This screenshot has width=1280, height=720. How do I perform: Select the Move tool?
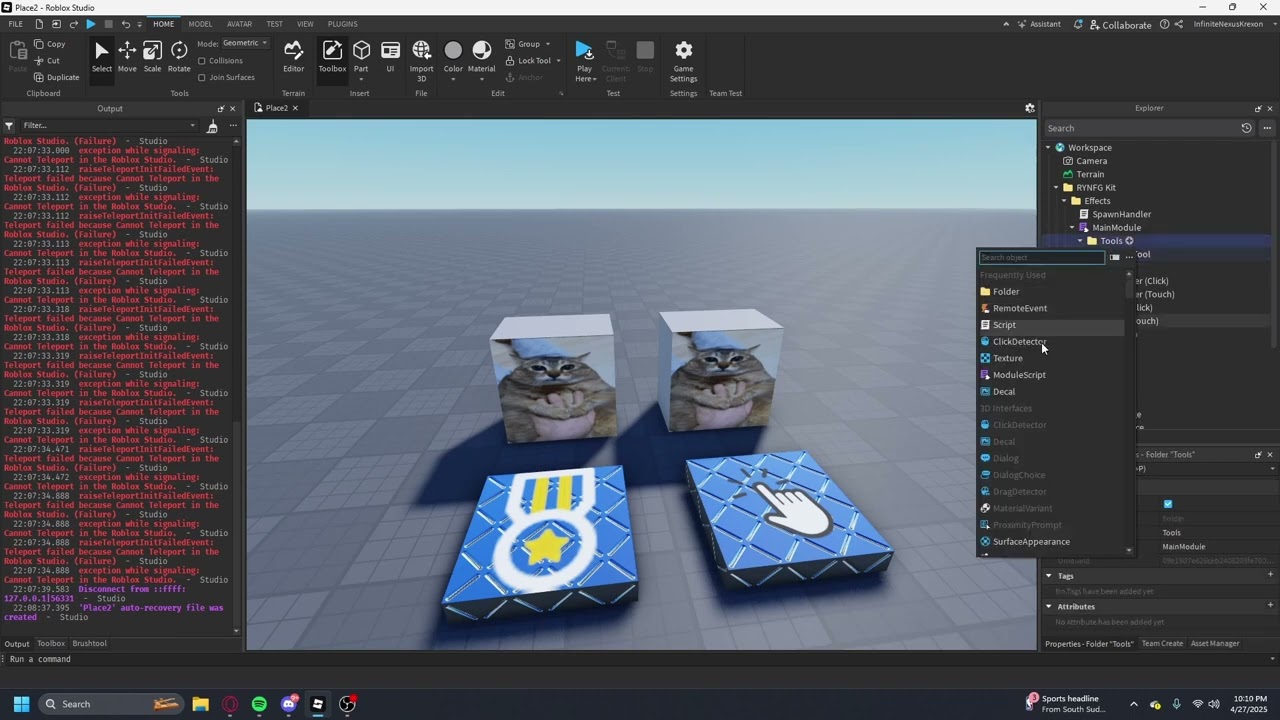point(127,56)
